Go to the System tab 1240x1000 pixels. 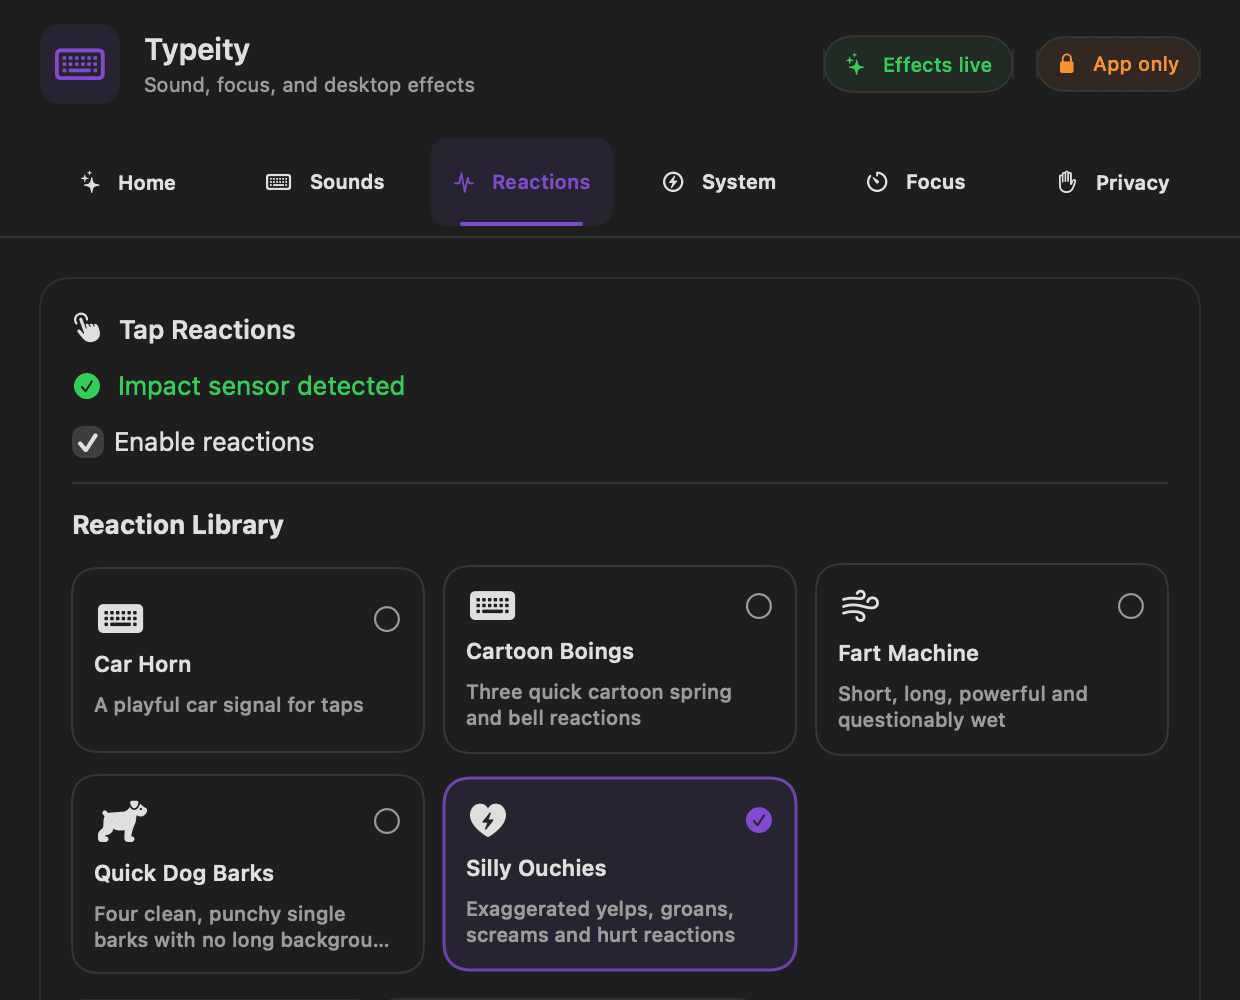(719, 182)
